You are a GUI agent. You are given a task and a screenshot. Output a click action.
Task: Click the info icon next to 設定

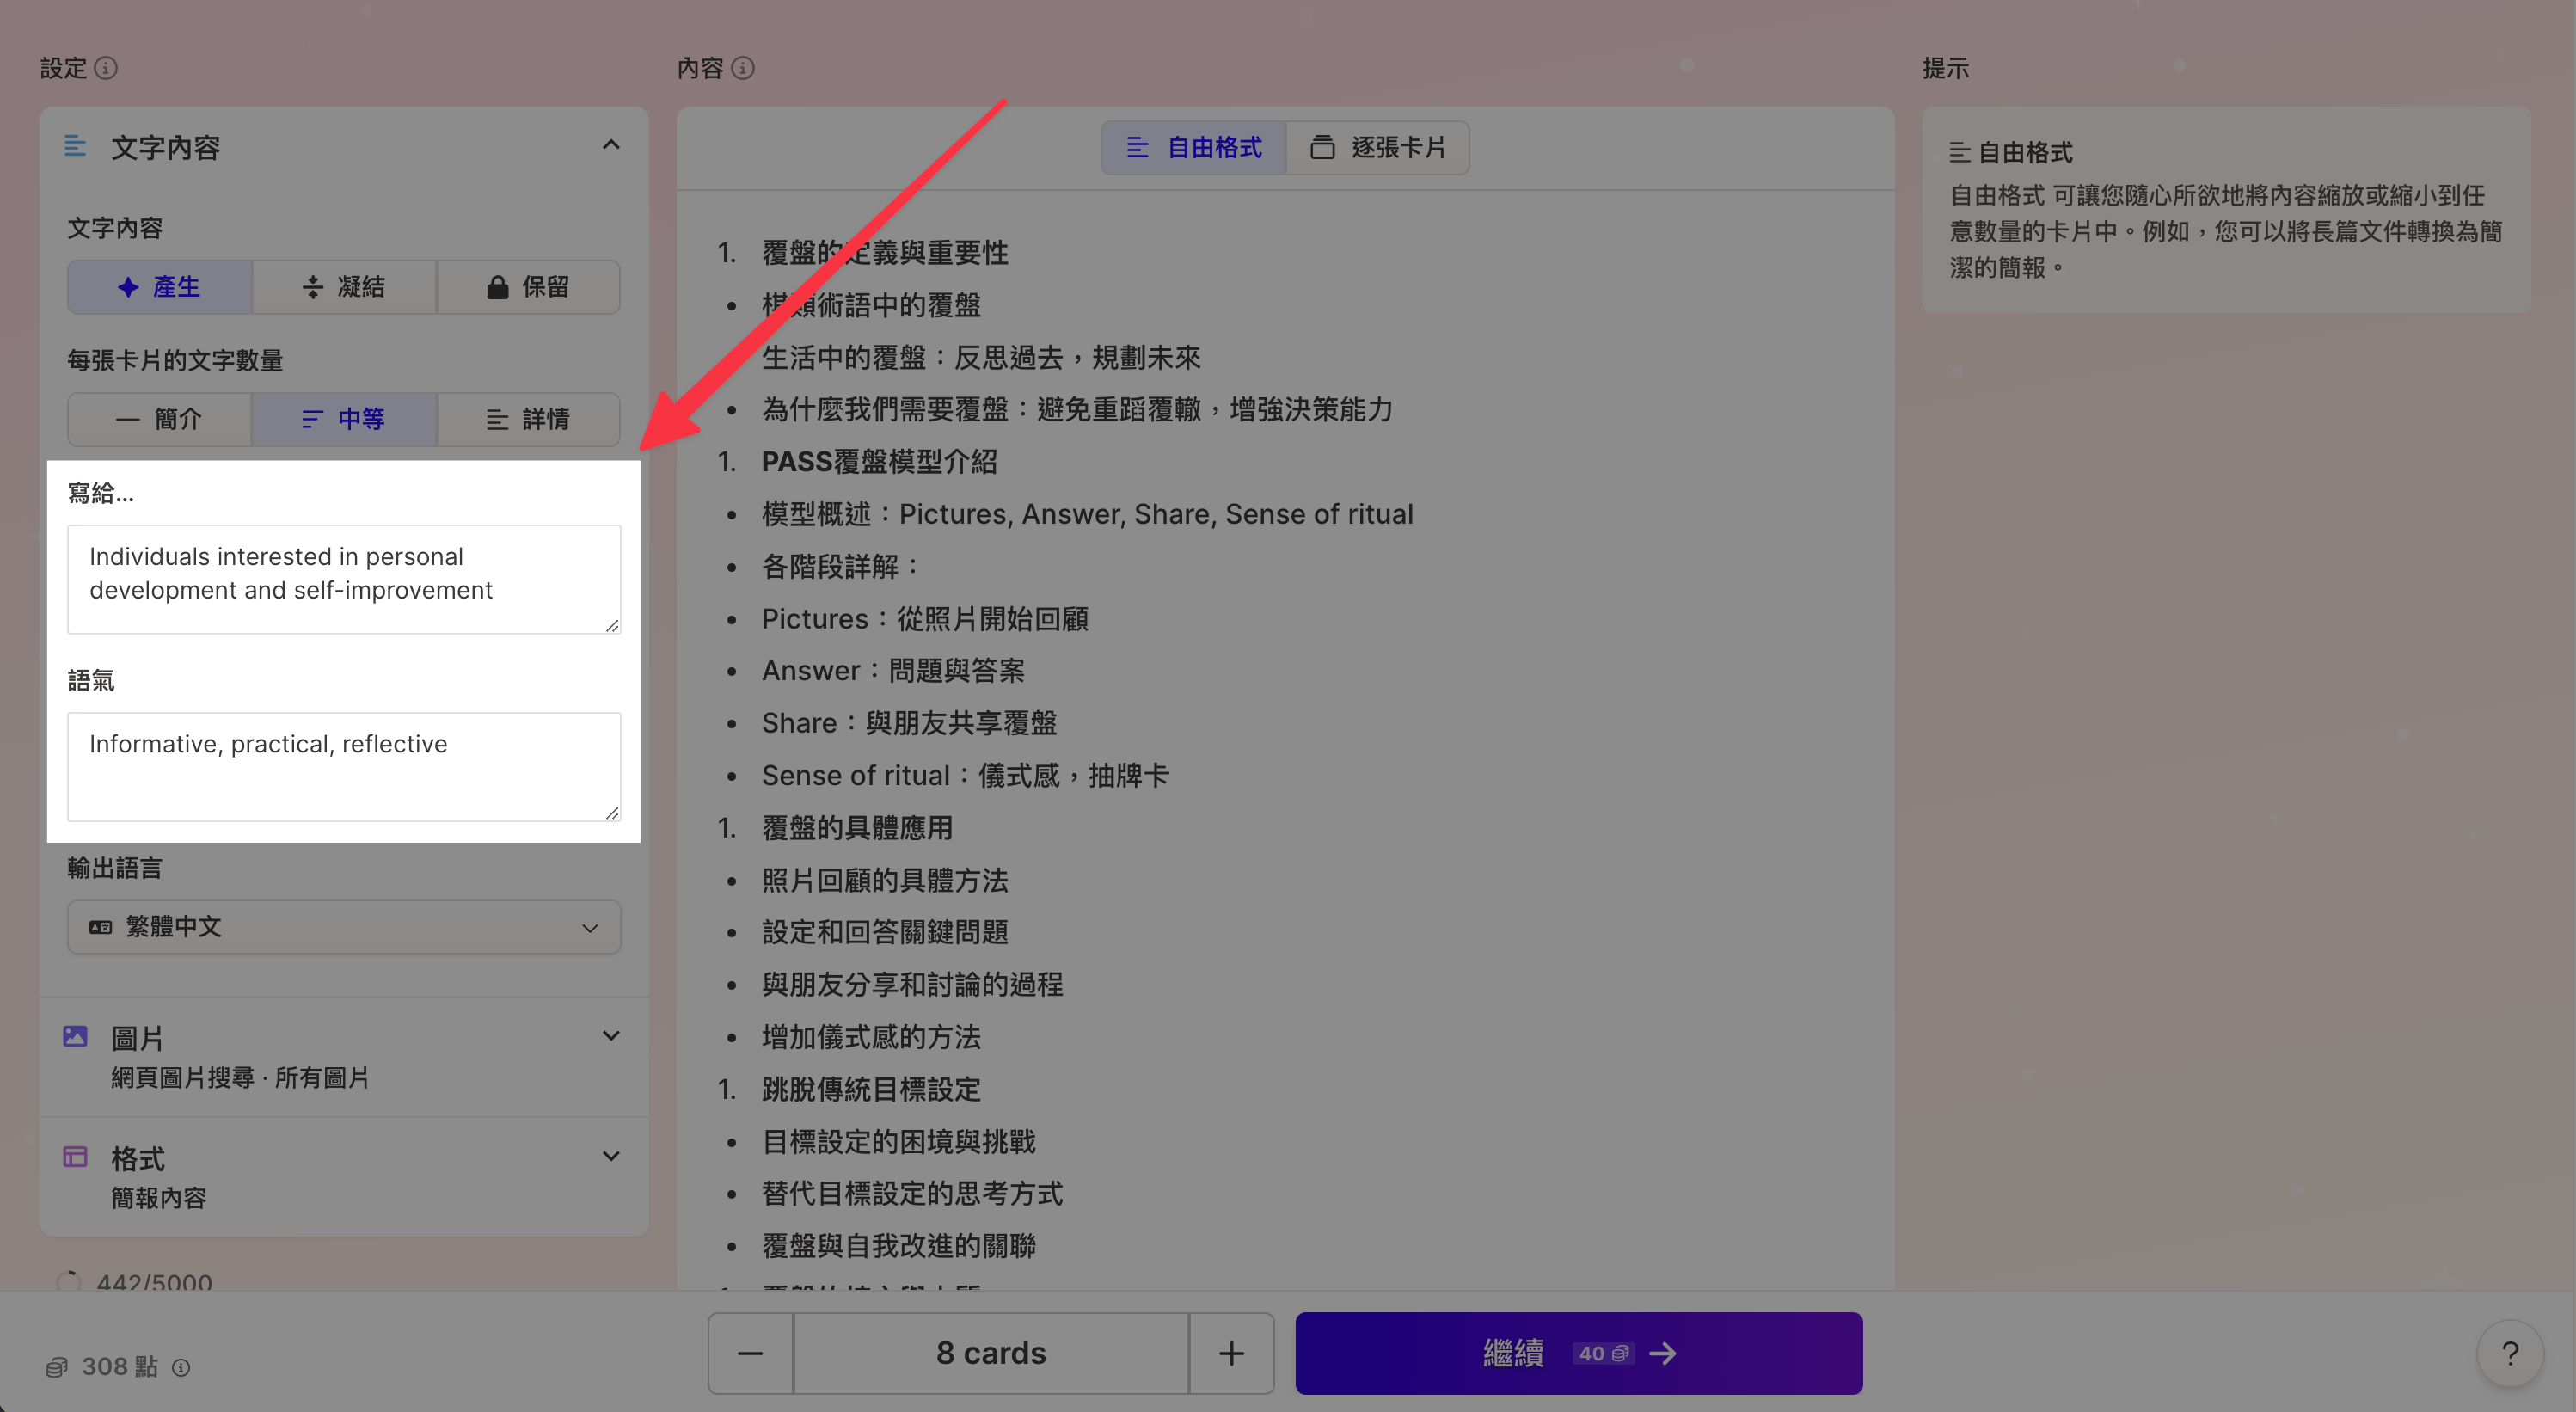106,68
